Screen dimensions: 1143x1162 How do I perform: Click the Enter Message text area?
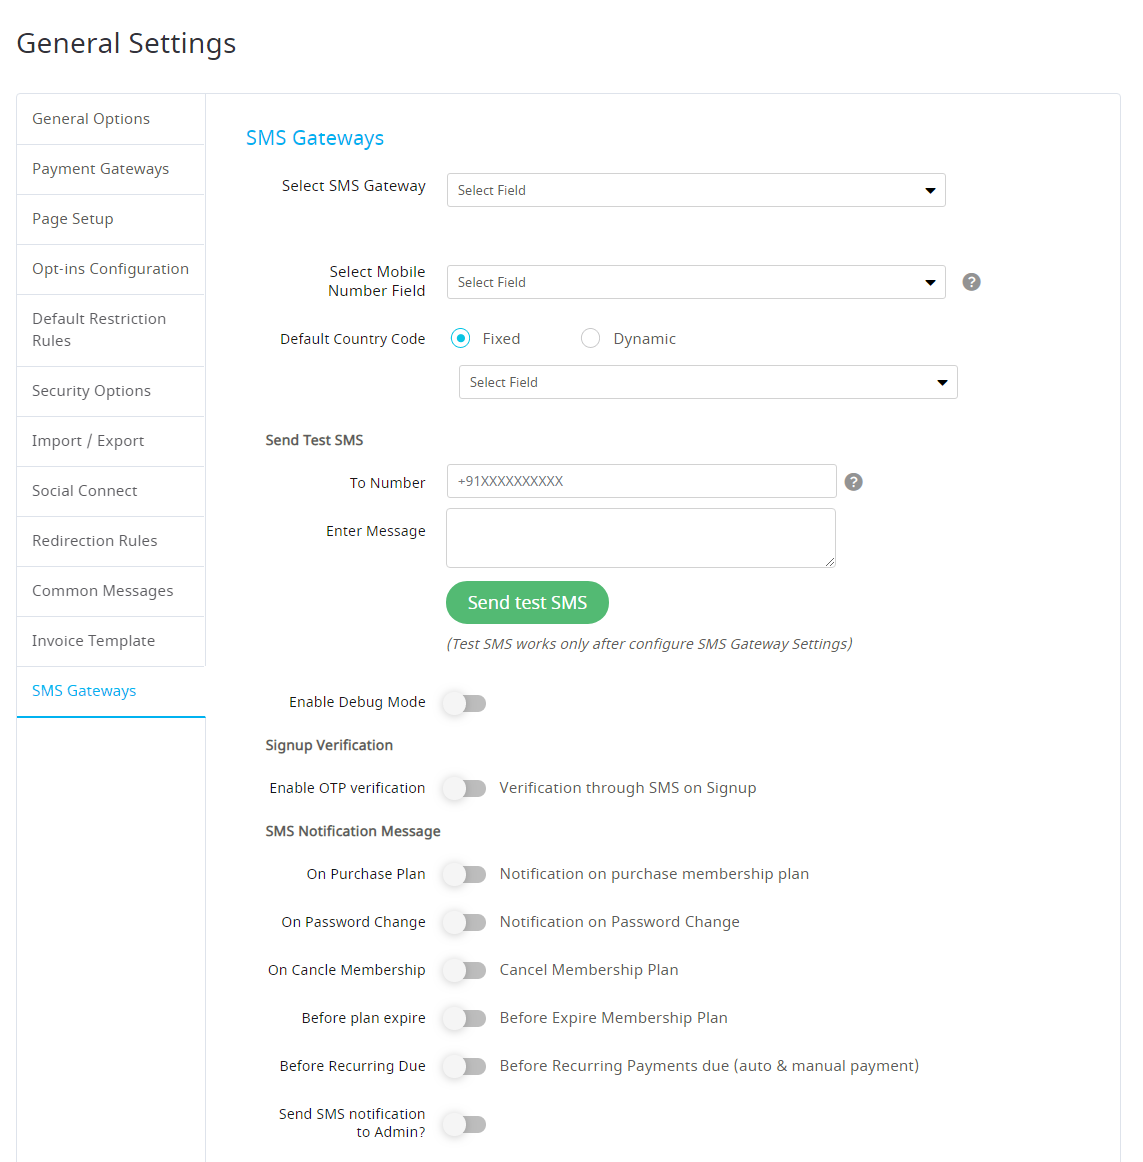point(641,538)
